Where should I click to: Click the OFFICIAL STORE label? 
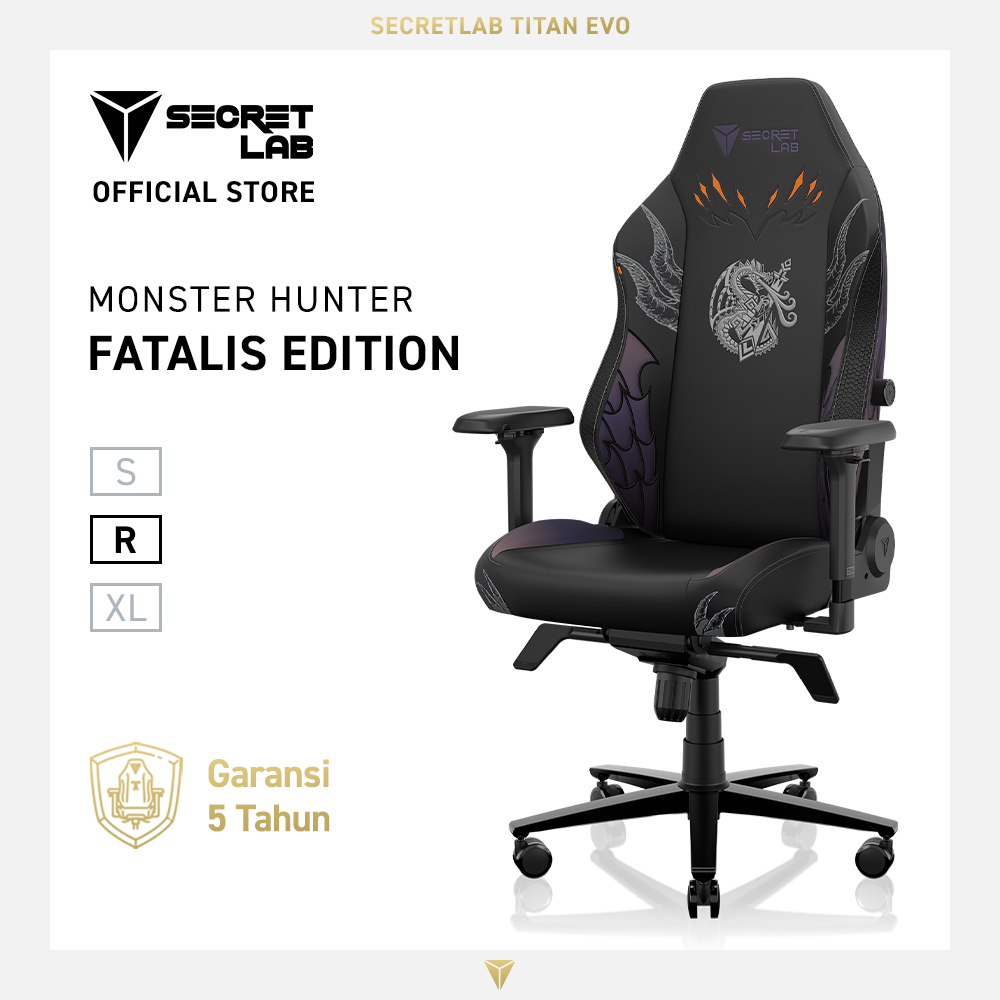[203, 192]
